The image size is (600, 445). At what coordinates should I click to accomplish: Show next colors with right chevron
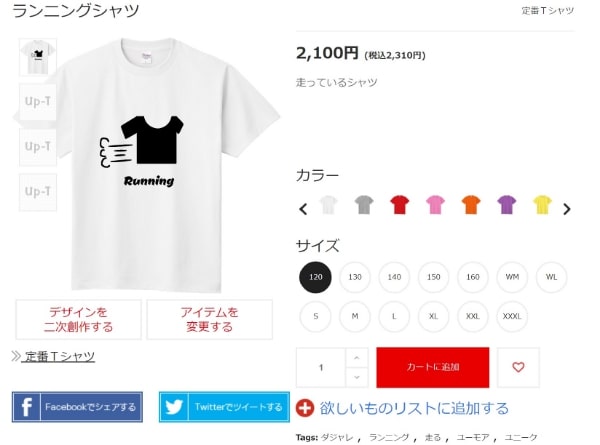[567, 209]
